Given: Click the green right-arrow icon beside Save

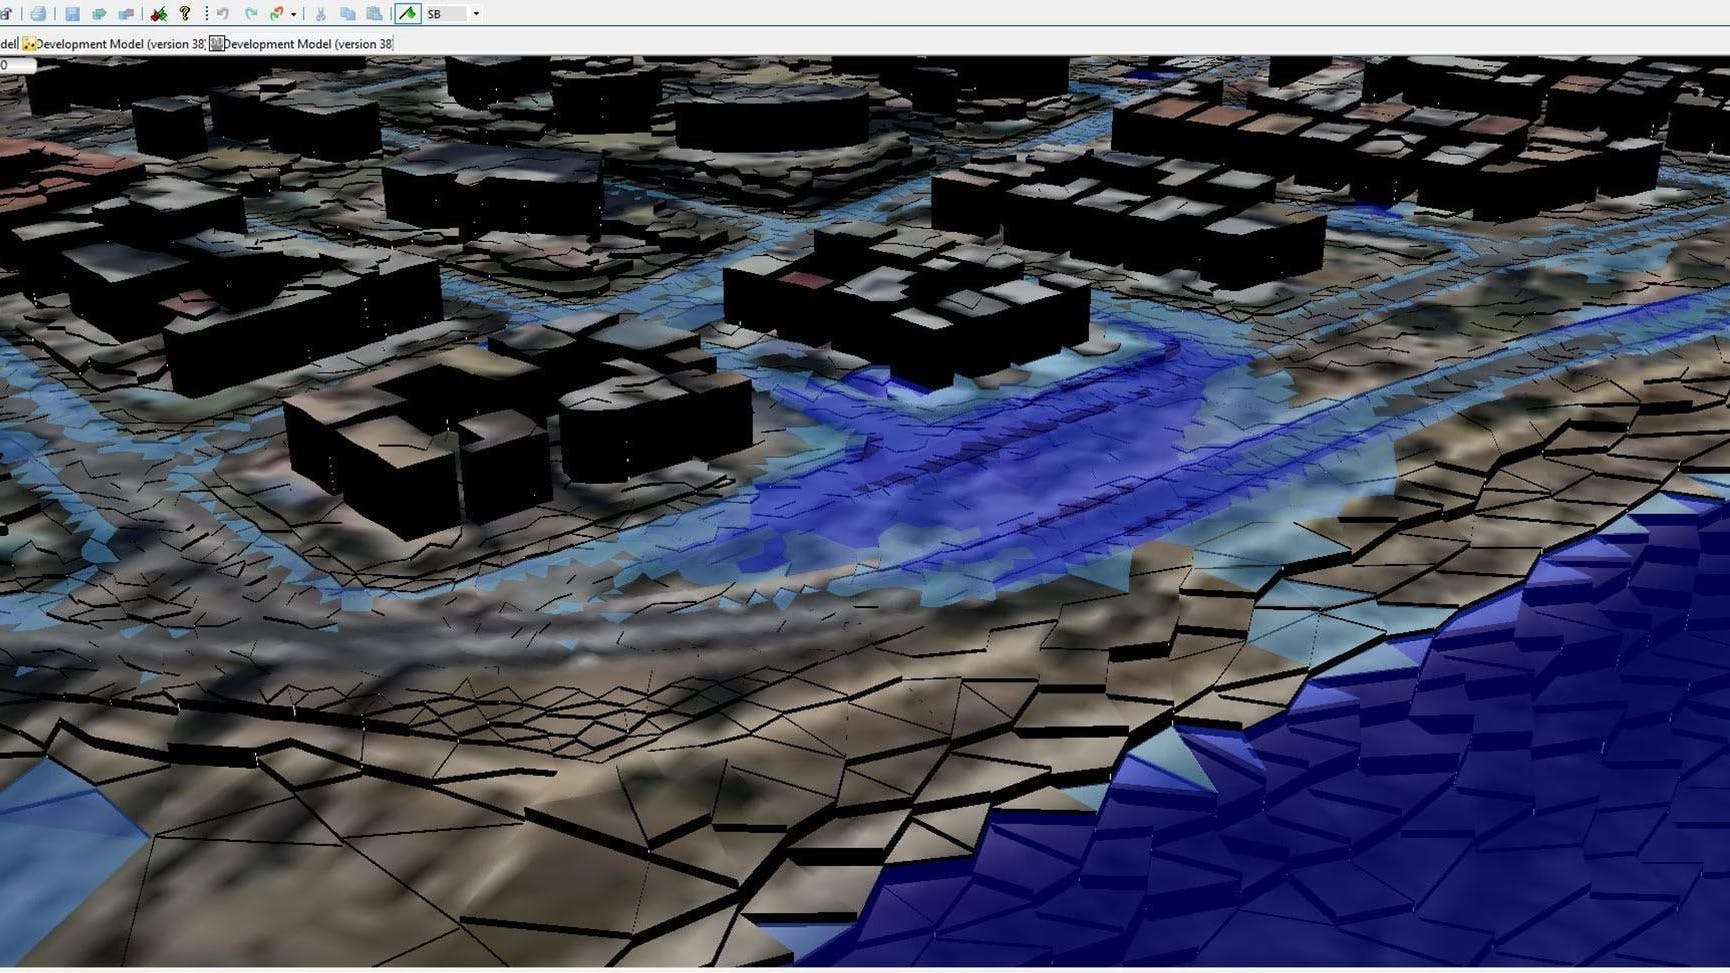Looking at the screenshot, I should tap(99, 14).
